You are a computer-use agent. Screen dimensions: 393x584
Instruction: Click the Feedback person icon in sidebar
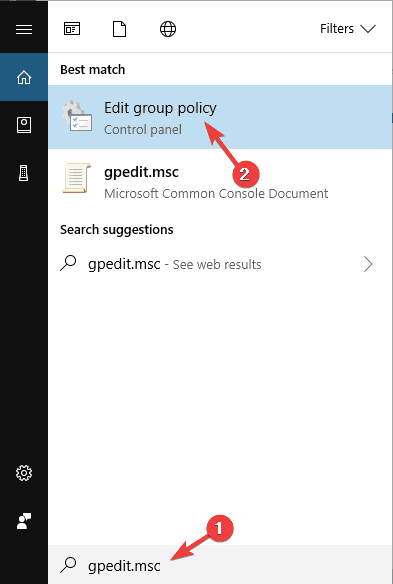tap(24, 521)
